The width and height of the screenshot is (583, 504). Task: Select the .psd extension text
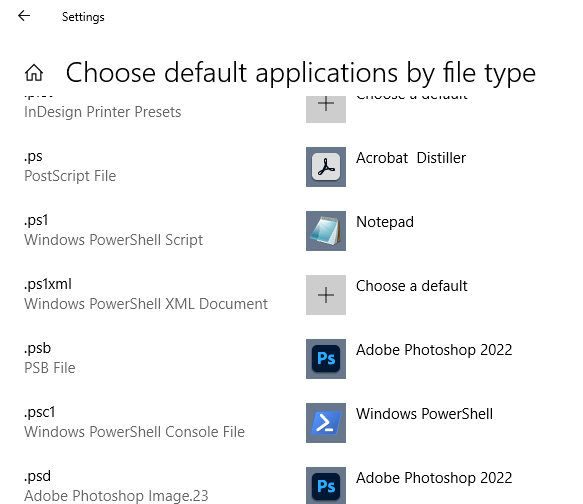click(37, 476)
